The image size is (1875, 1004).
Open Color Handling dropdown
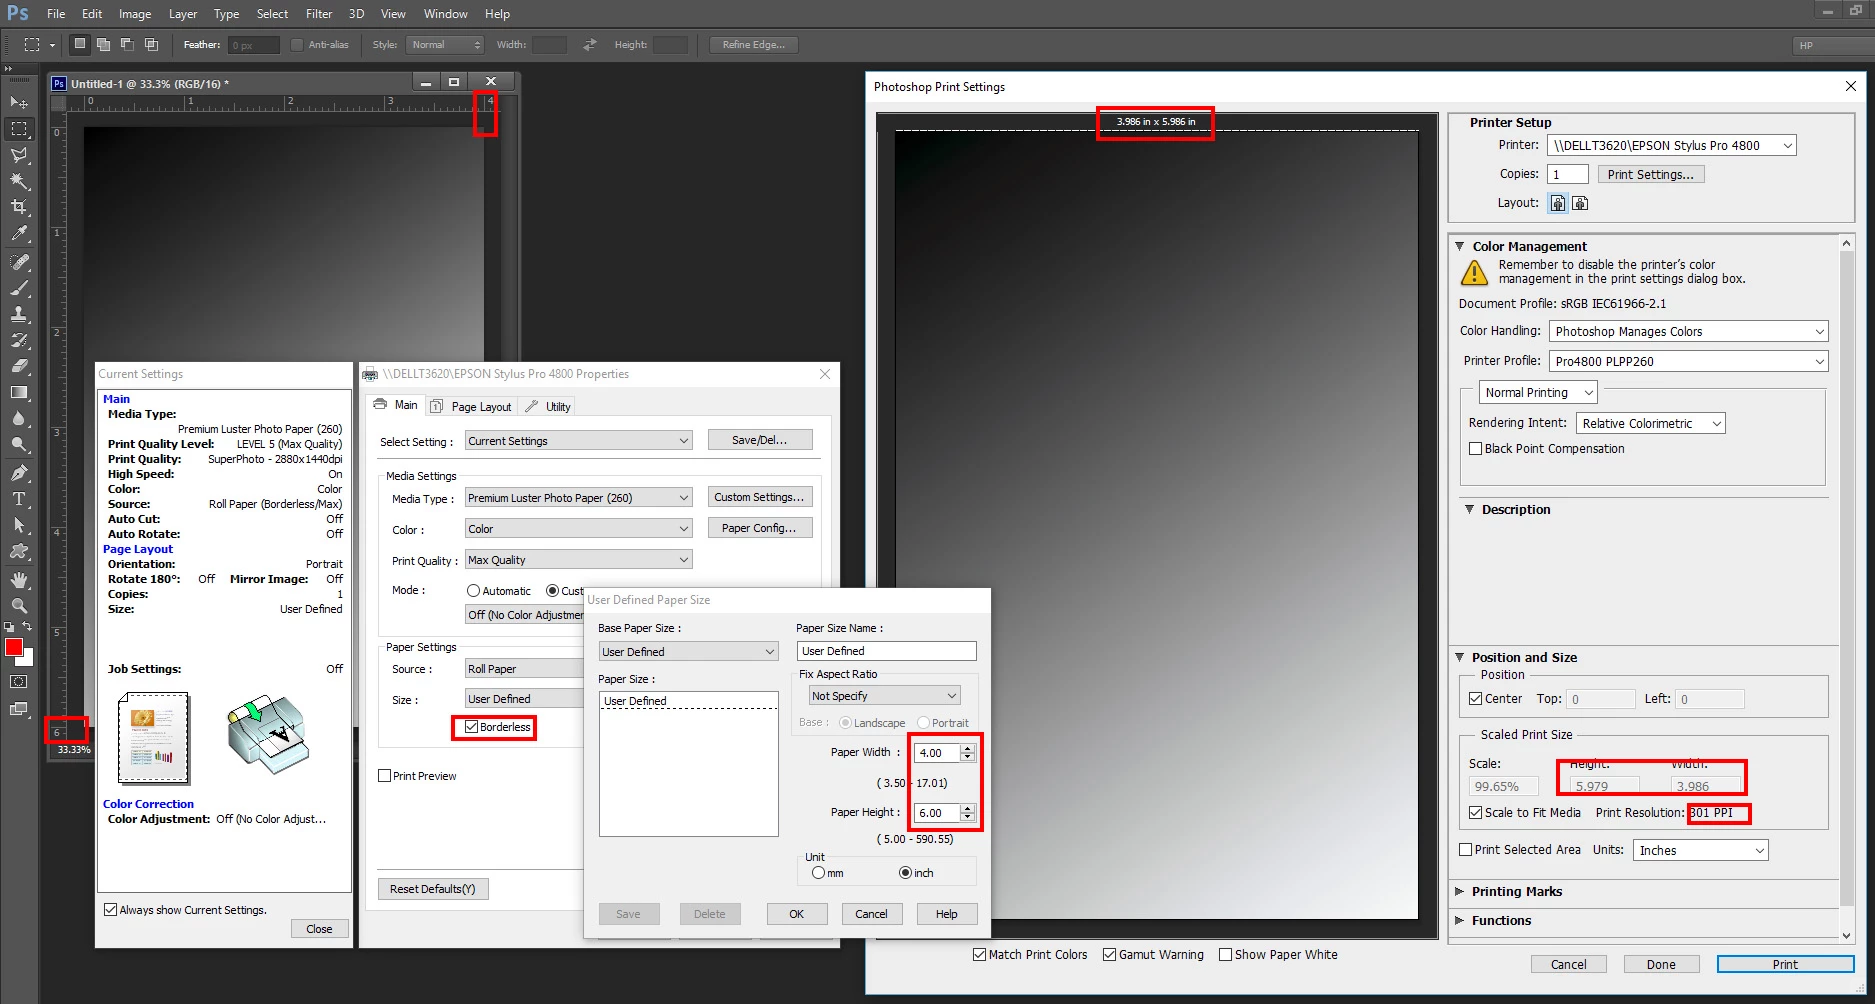1688,332
